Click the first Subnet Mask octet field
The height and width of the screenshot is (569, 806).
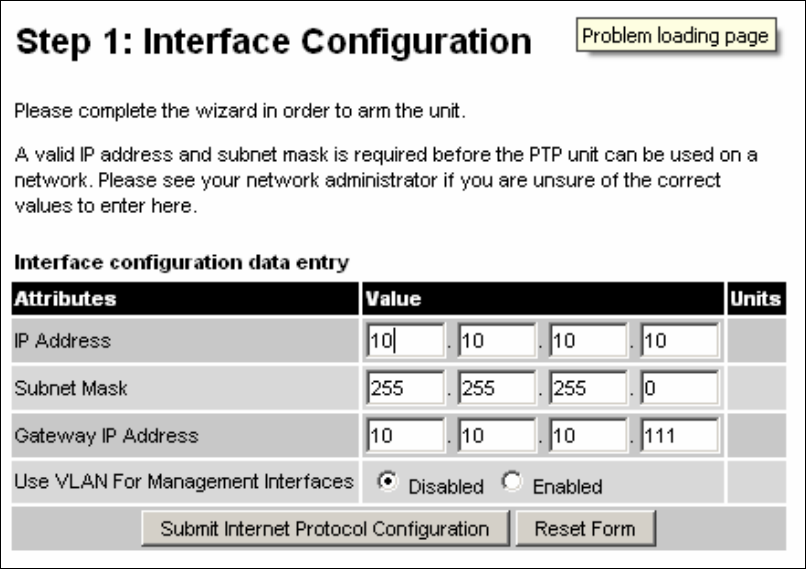click(x=405, y=388)
